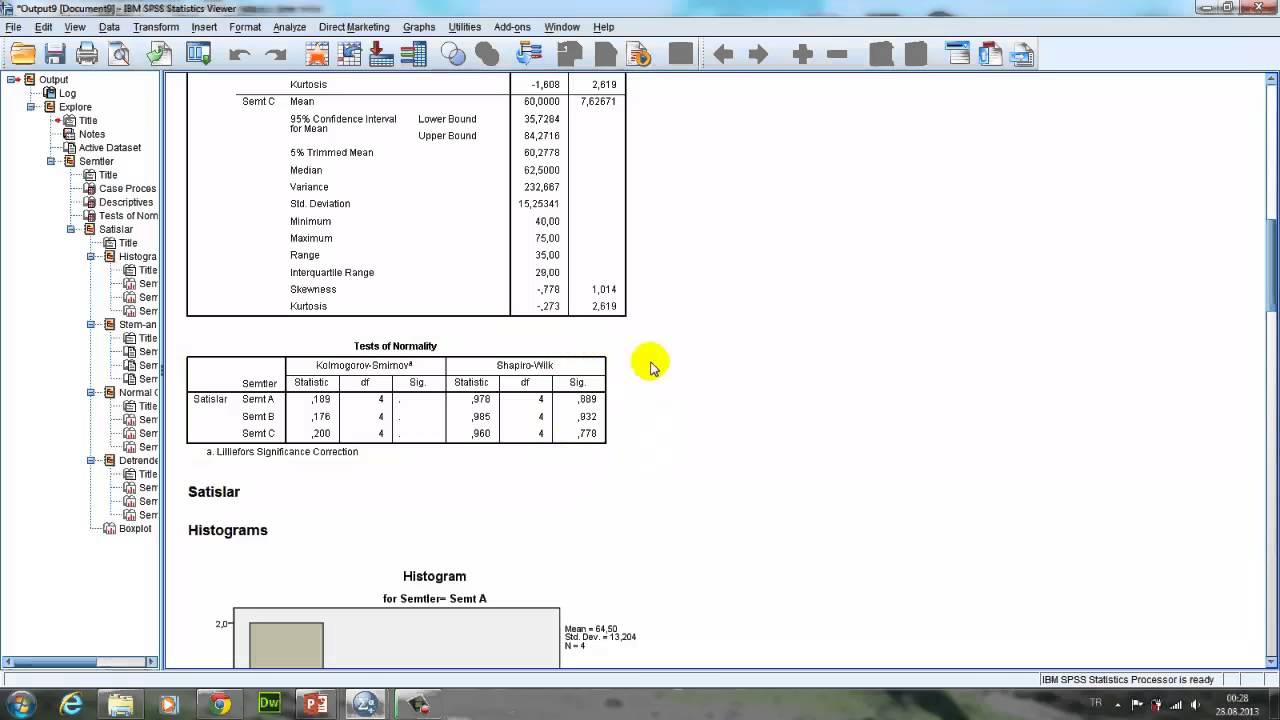The height and width of the screenshot is (720, 1280).
Task: Click the Variables info toolbar icon
Action: [x=413, y=54]
